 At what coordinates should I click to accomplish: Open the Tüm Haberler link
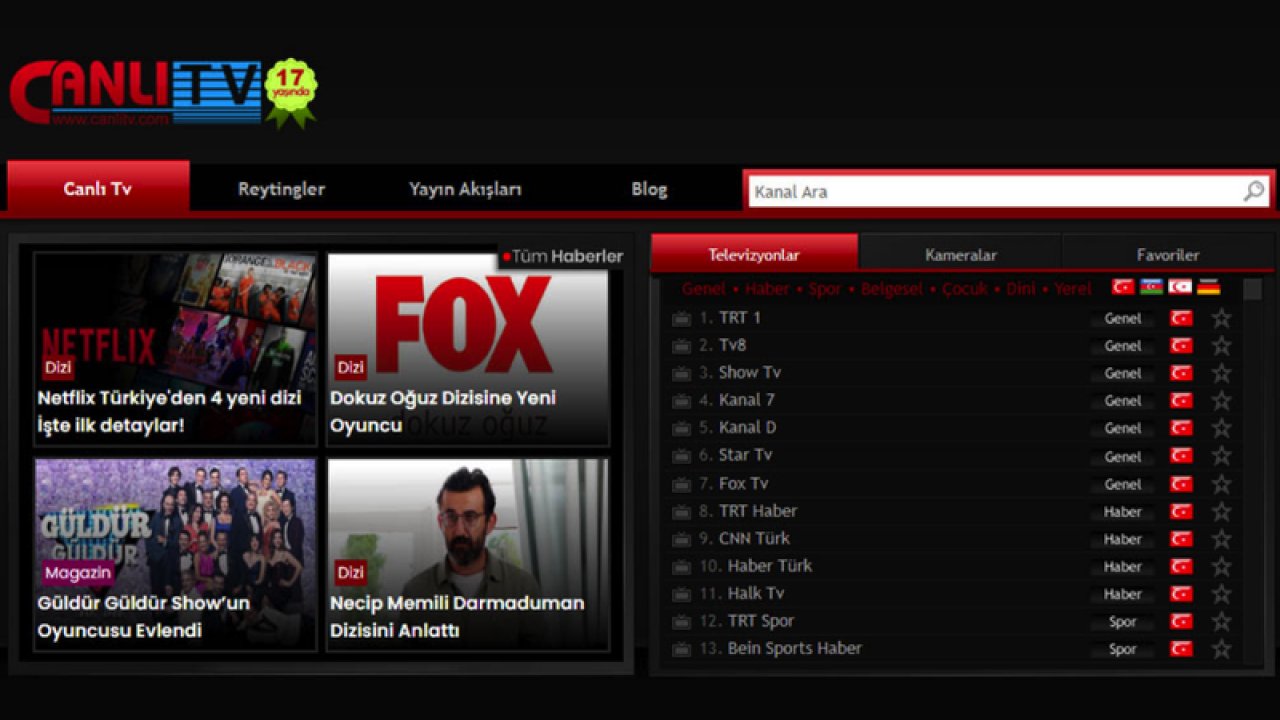click(x=565, y=256)
